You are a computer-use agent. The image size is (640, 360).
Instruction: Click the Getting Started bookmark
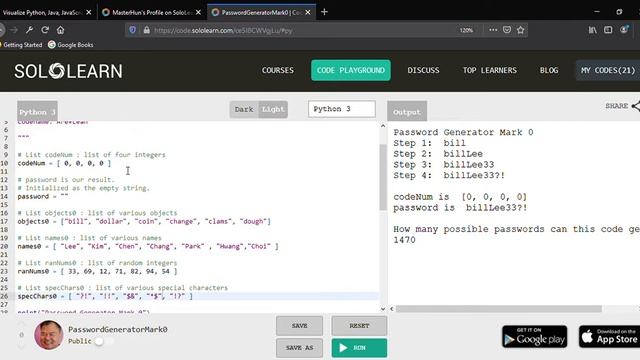click(x=21, y=45)
